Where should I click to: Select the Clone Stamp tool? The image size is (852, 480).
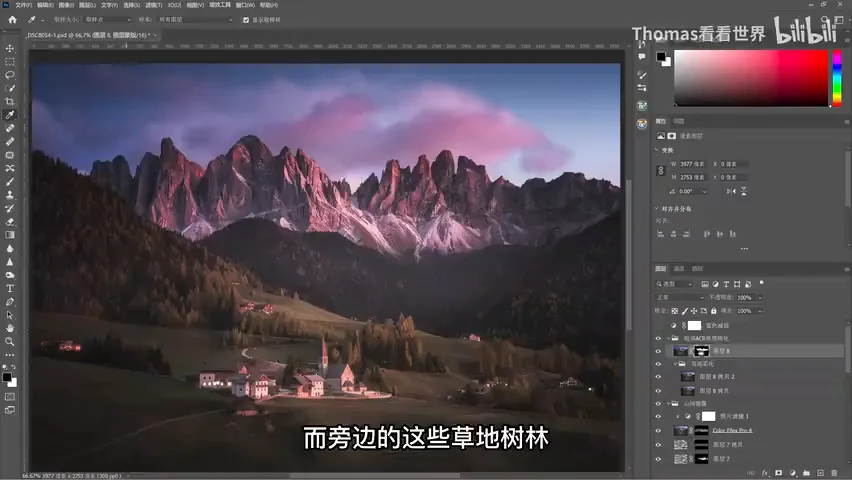point(10,195)
